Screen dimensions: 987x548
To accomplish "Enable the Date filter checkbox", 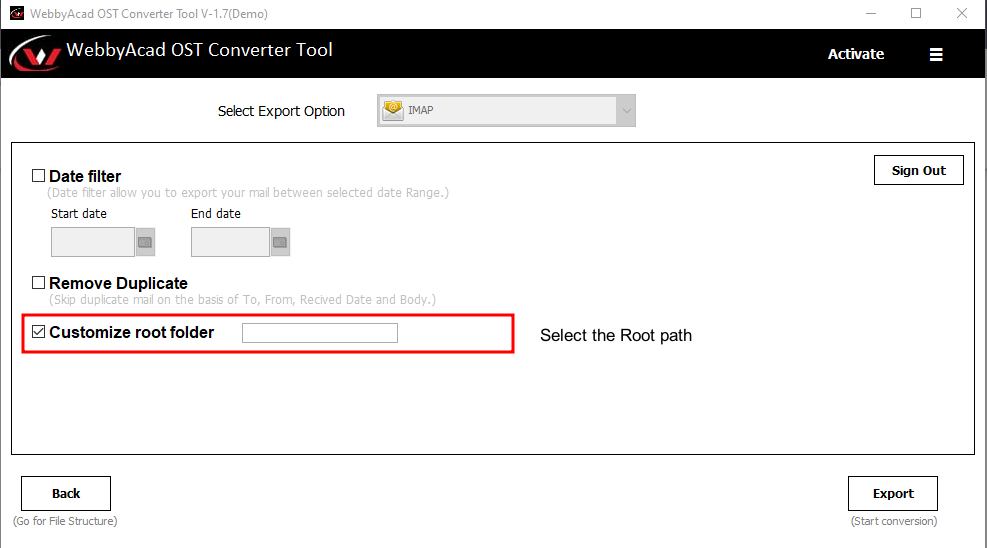I will (38, 176).
